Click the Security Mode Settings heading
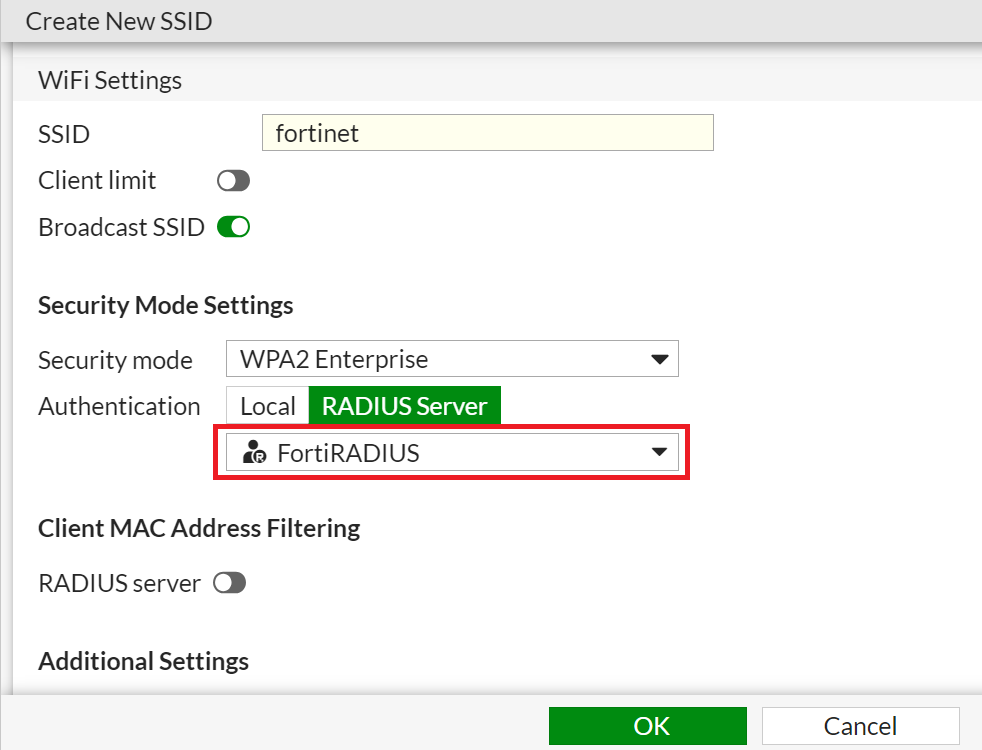 [165, 305]
